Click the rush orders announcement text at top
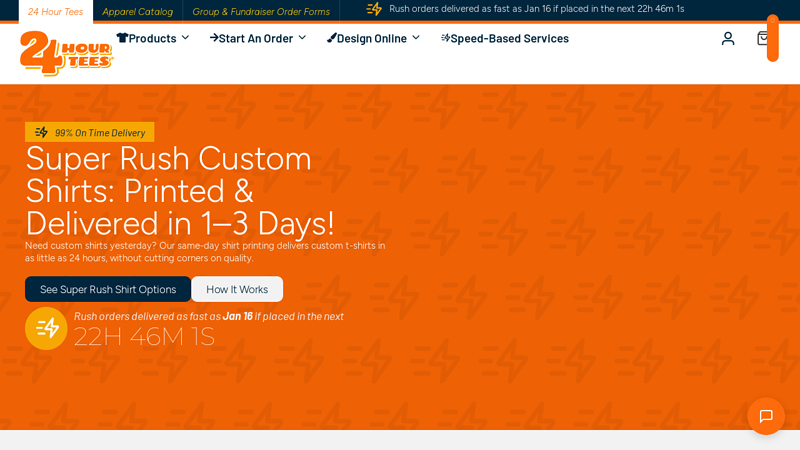Viewport: 800px width, 450px height. tap(537, 9)
